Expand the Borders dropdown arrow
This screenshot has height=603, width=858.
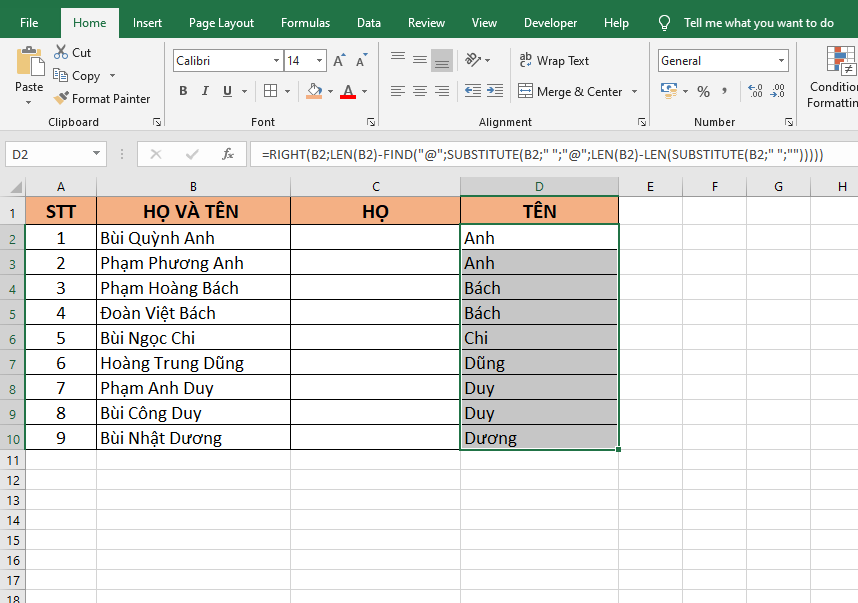287,91
